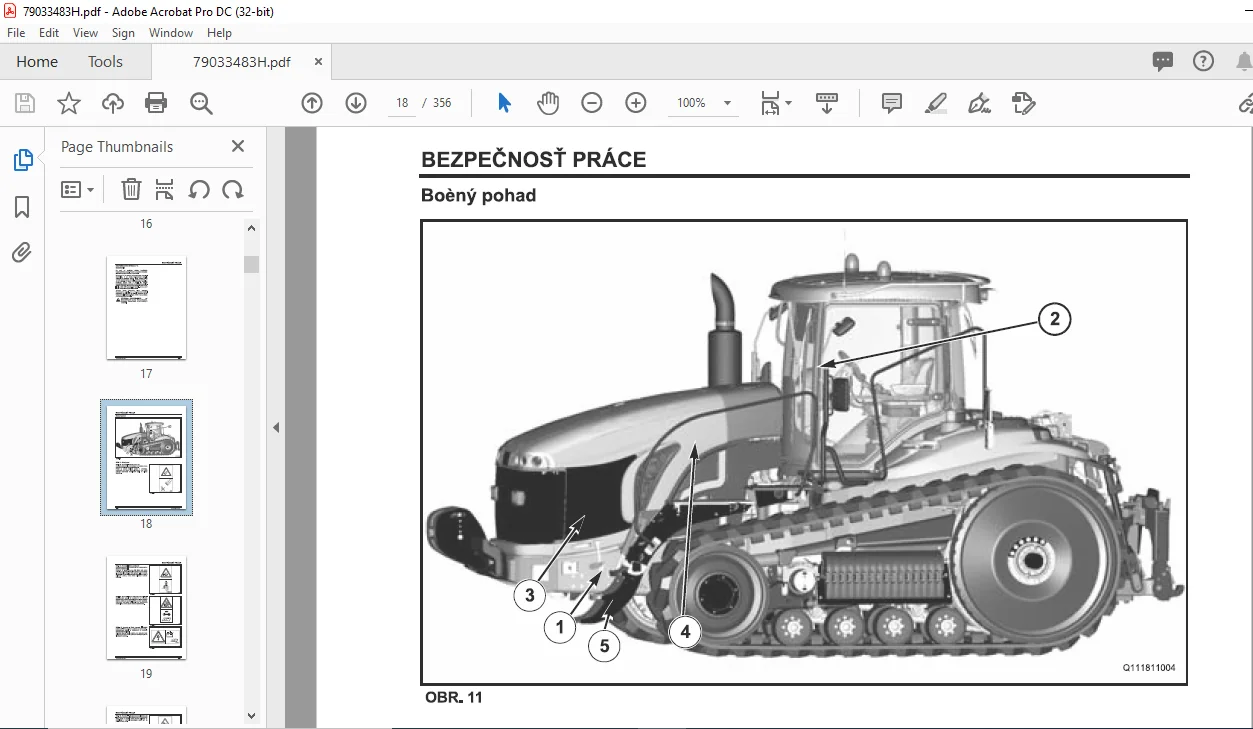This screenshot has height=729, width=1253.
Task: Open the thumbnails options dropdown
Action: coord(77,189)
